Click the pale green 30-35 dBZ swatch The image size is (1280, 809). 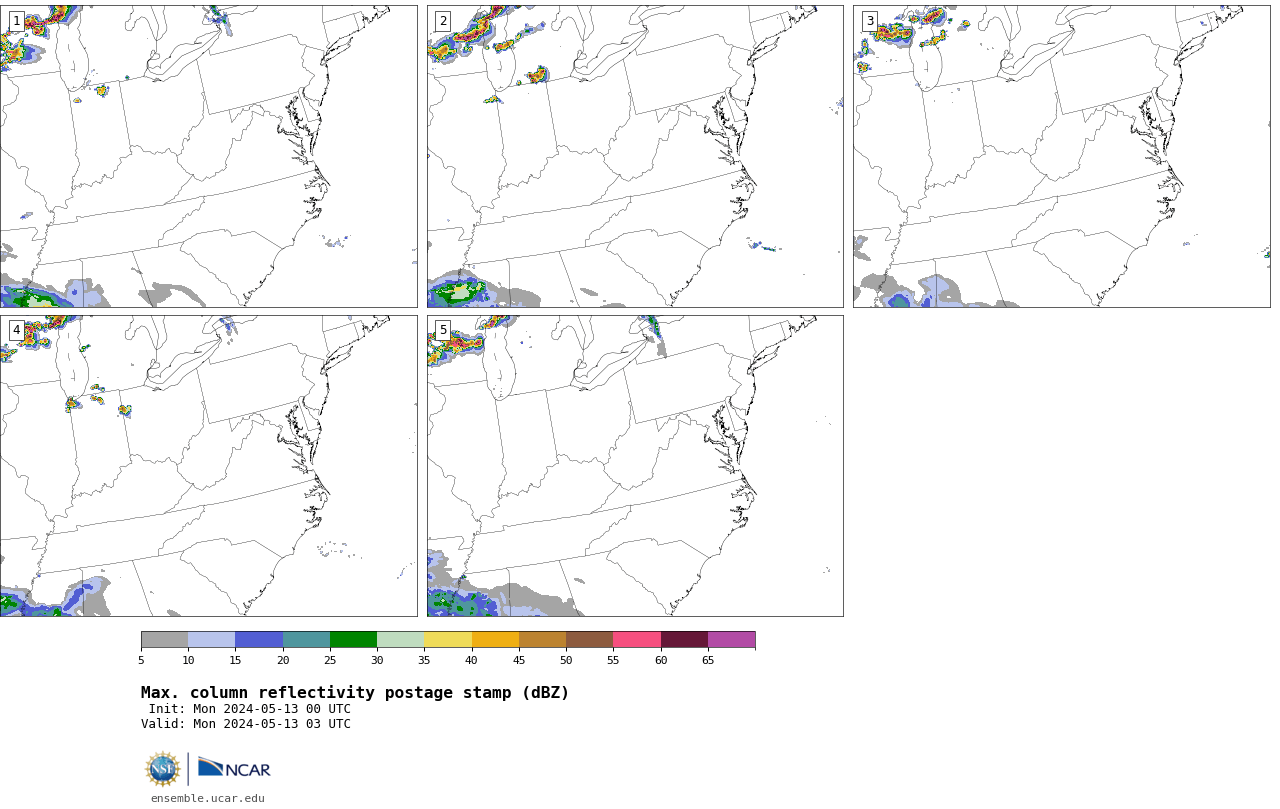tap(400, 640)
